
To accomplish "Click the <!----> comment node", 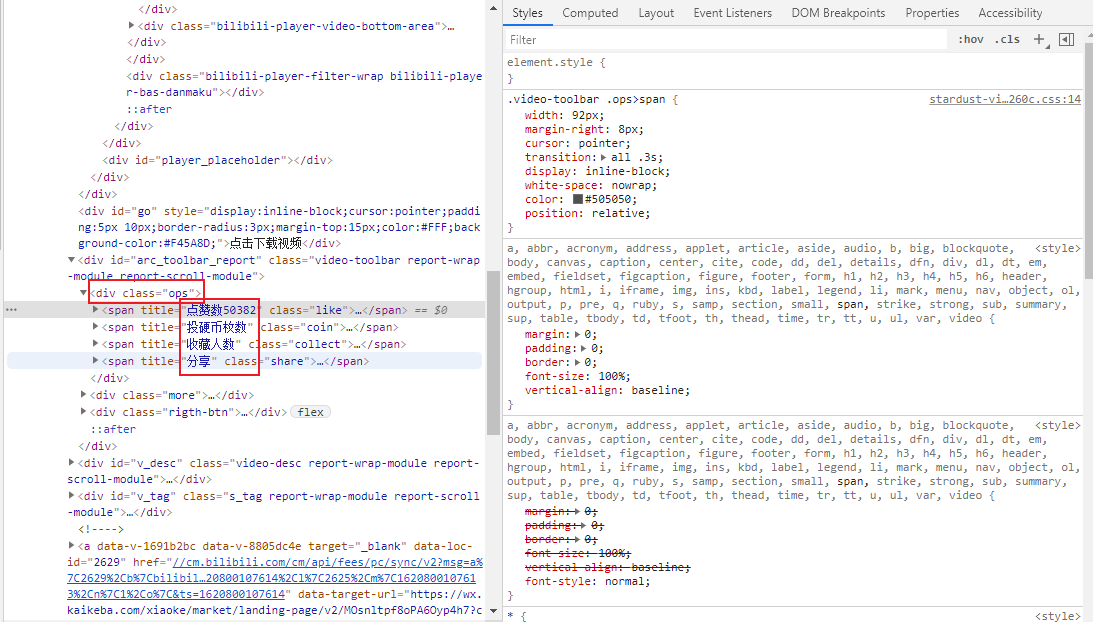I will pos(101,529).
